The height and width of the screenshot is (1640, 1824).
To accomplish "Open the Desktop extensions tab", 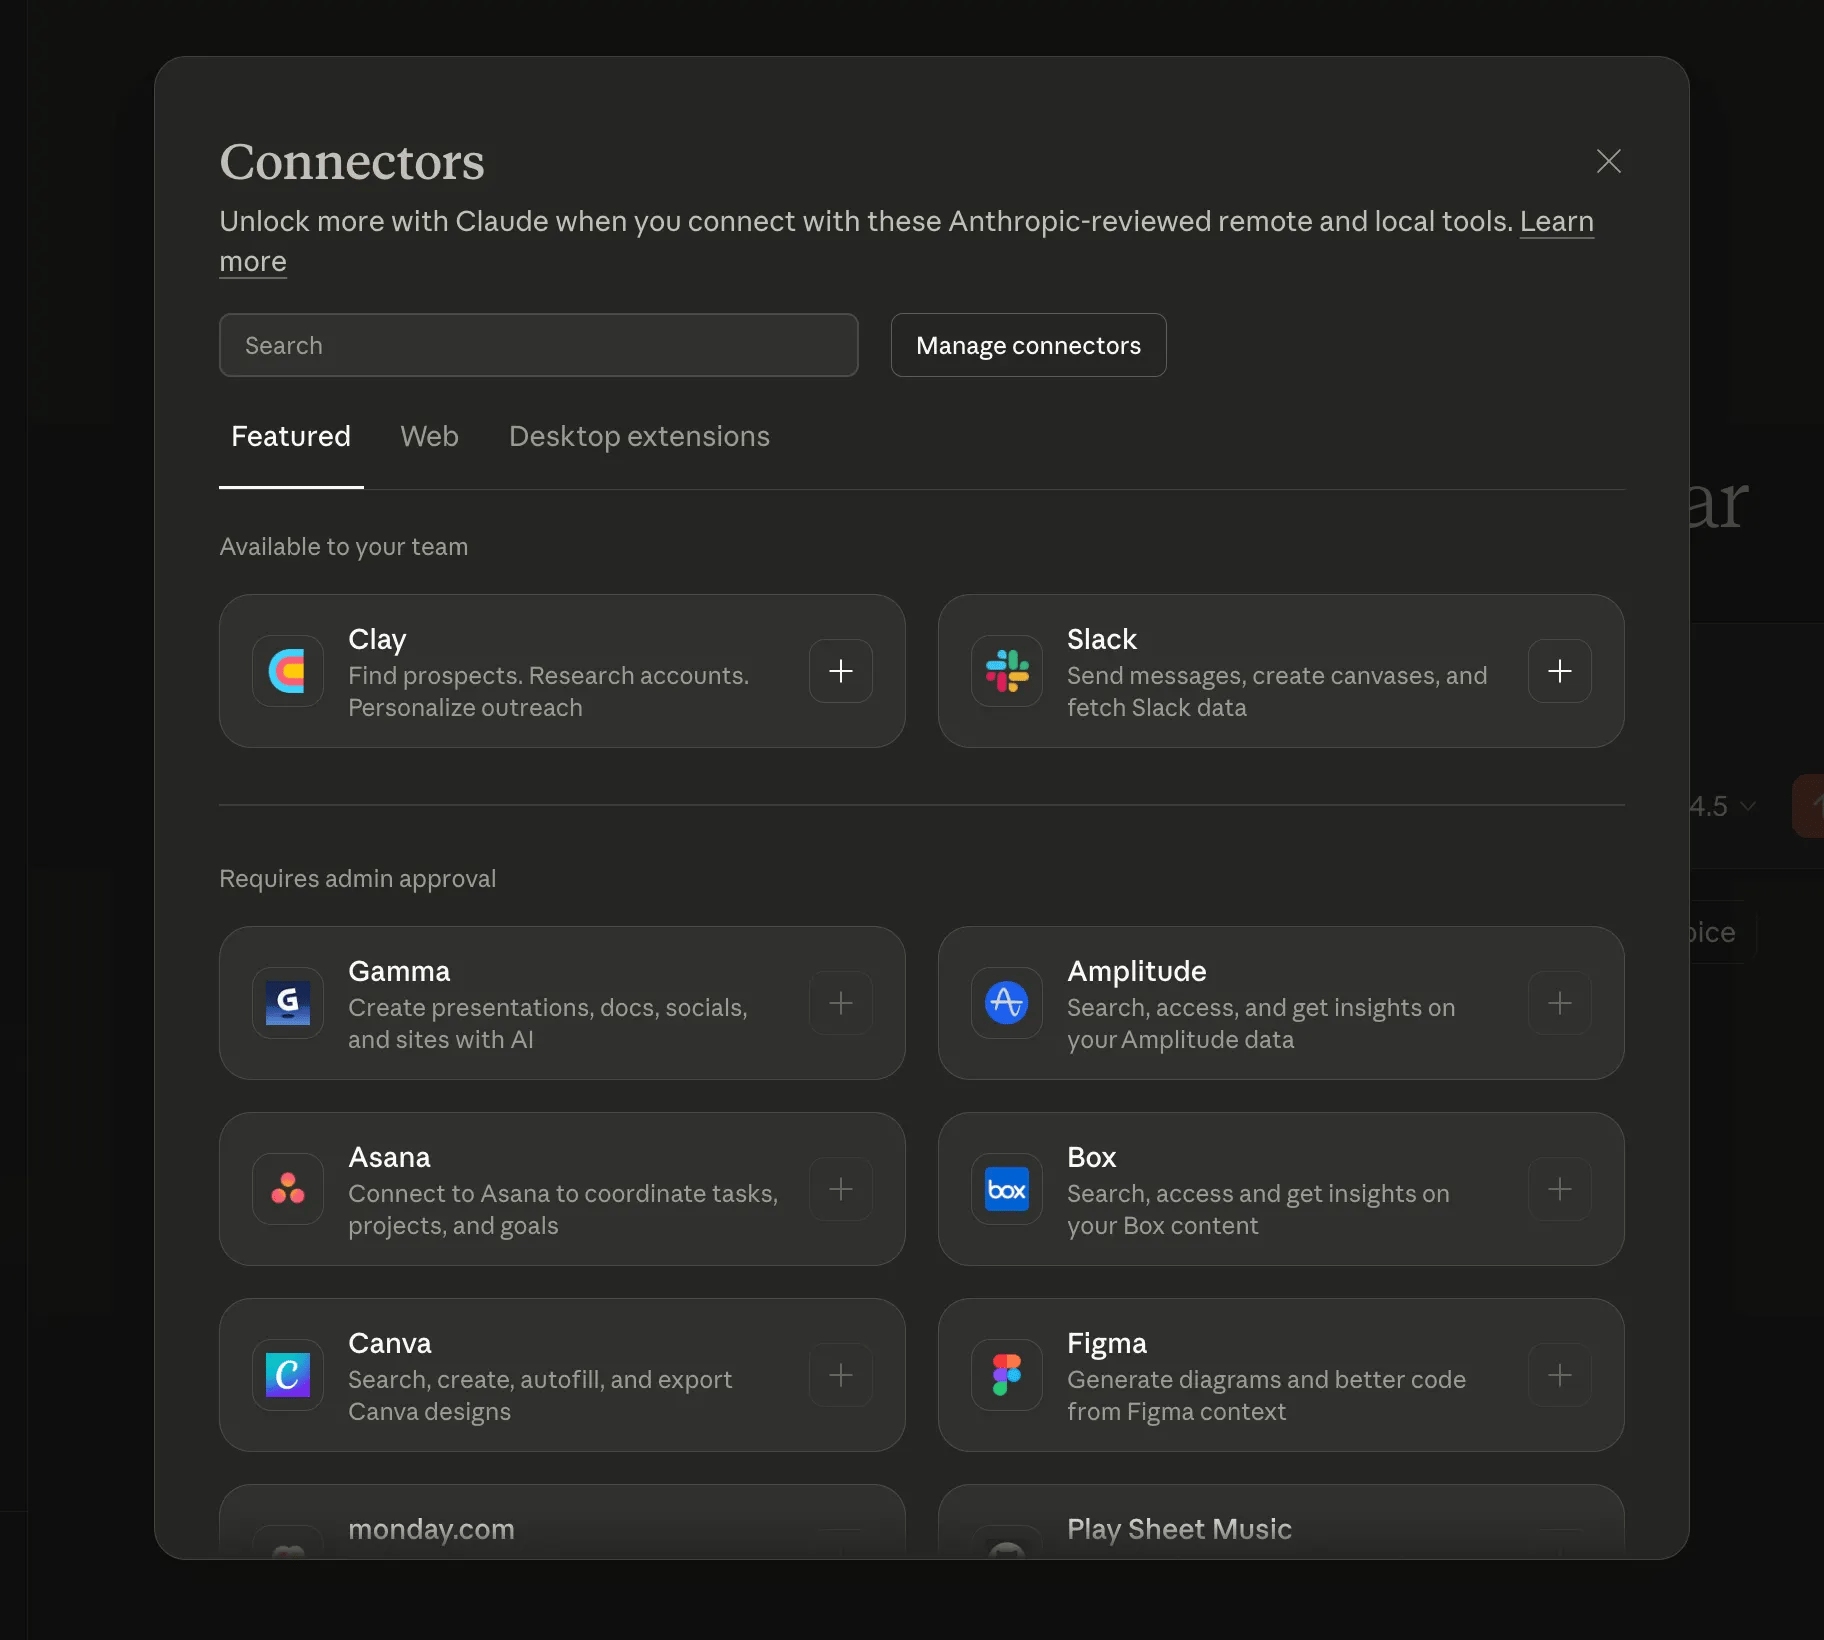I will tap(639, 437).
